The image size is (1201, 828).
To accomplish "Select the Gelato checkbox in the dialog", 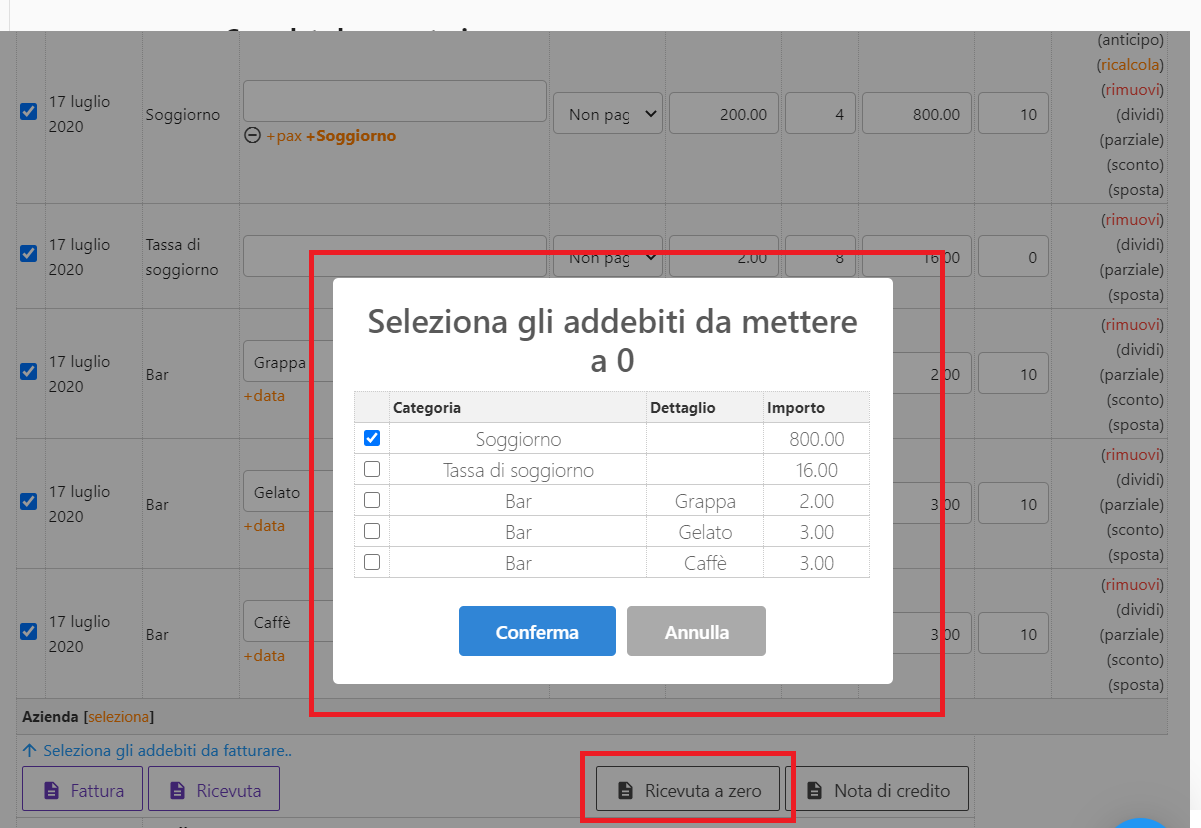I will pyautogui.click(x=372, y=531).
